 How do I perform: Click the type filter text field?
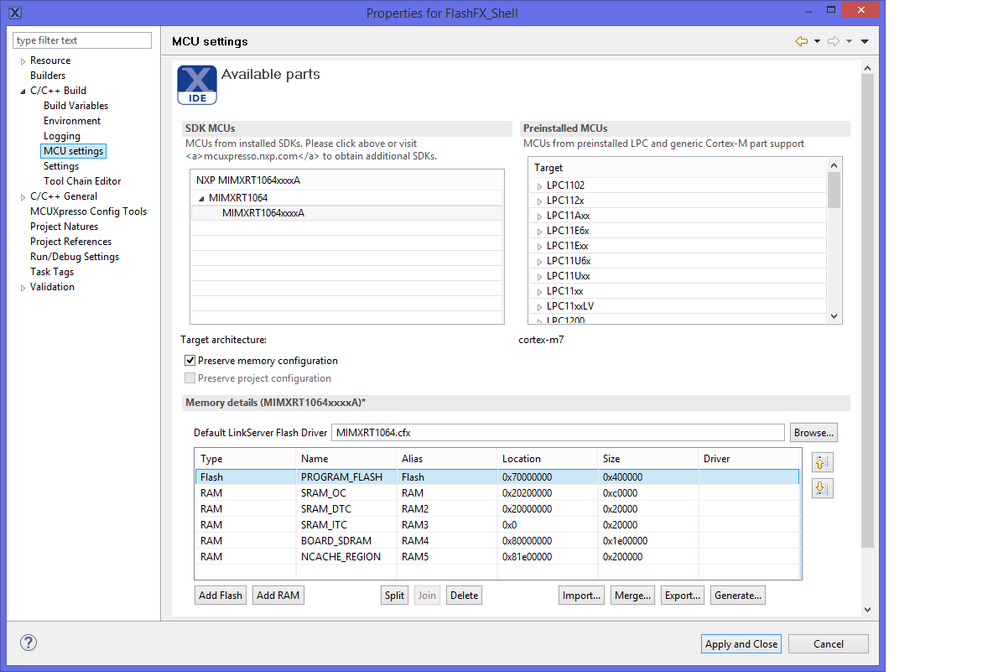coord(82,40)
